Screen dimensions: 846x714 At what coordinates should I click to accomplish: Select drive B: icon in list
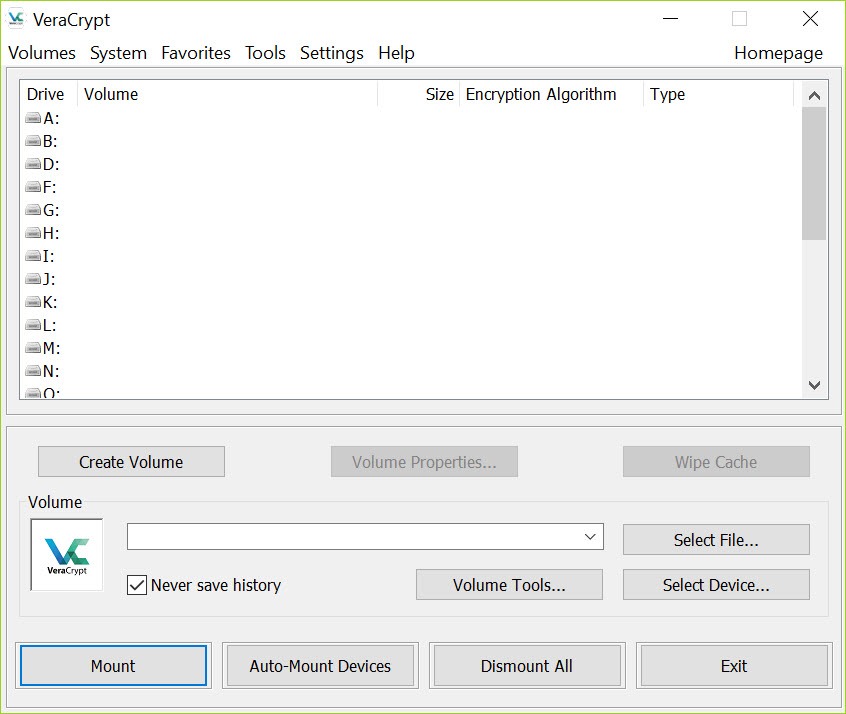coord(33,141)
